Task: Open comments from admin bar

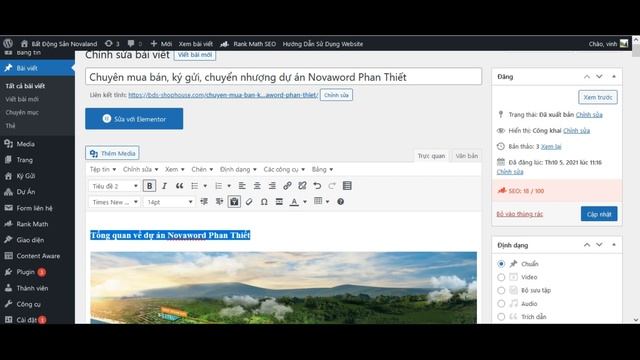Action: [x=134, y=44]
